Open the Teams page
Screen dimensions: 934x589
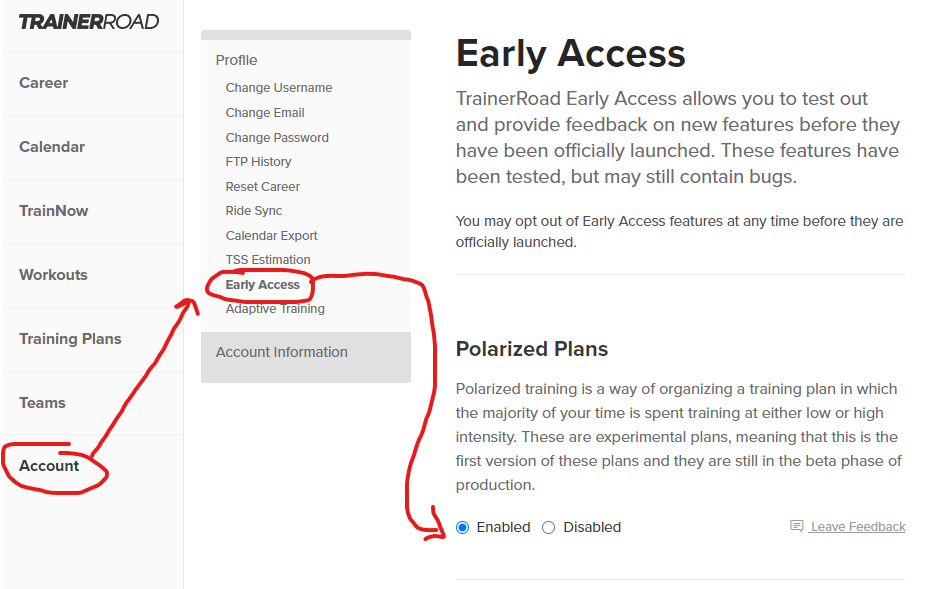point(42,403)
